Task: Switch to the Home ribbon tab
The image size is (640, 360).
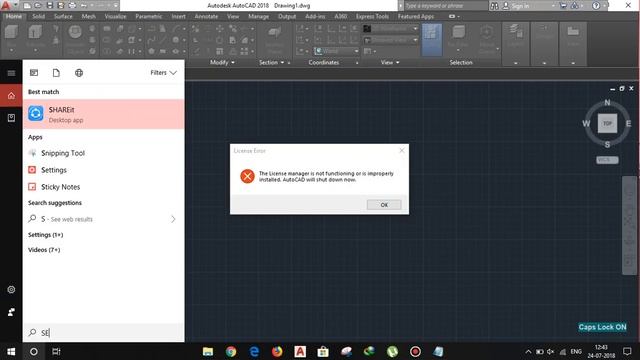Action: coord(13,16)
